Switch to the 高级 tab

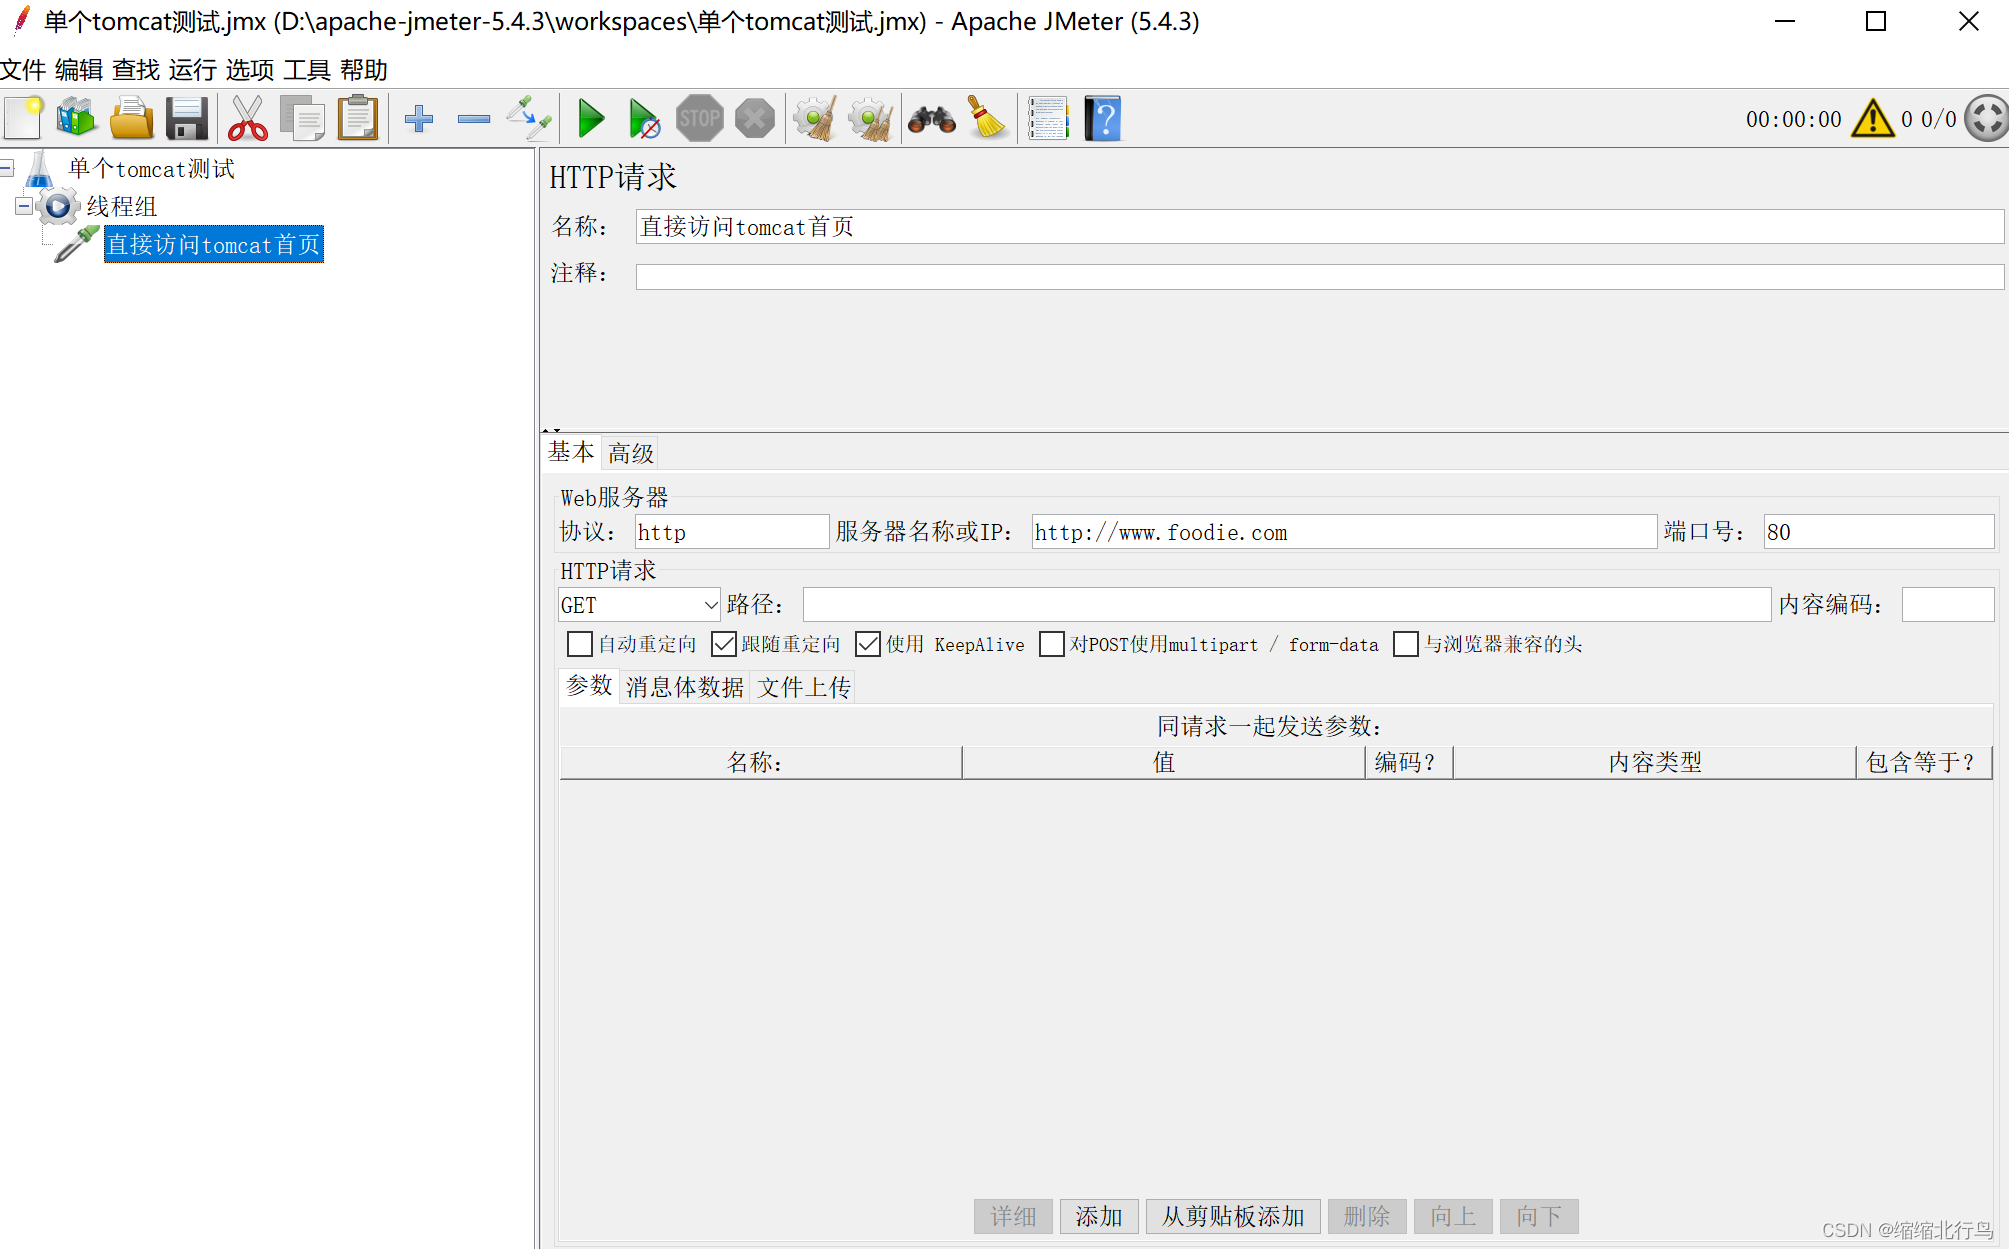(631, 453)
